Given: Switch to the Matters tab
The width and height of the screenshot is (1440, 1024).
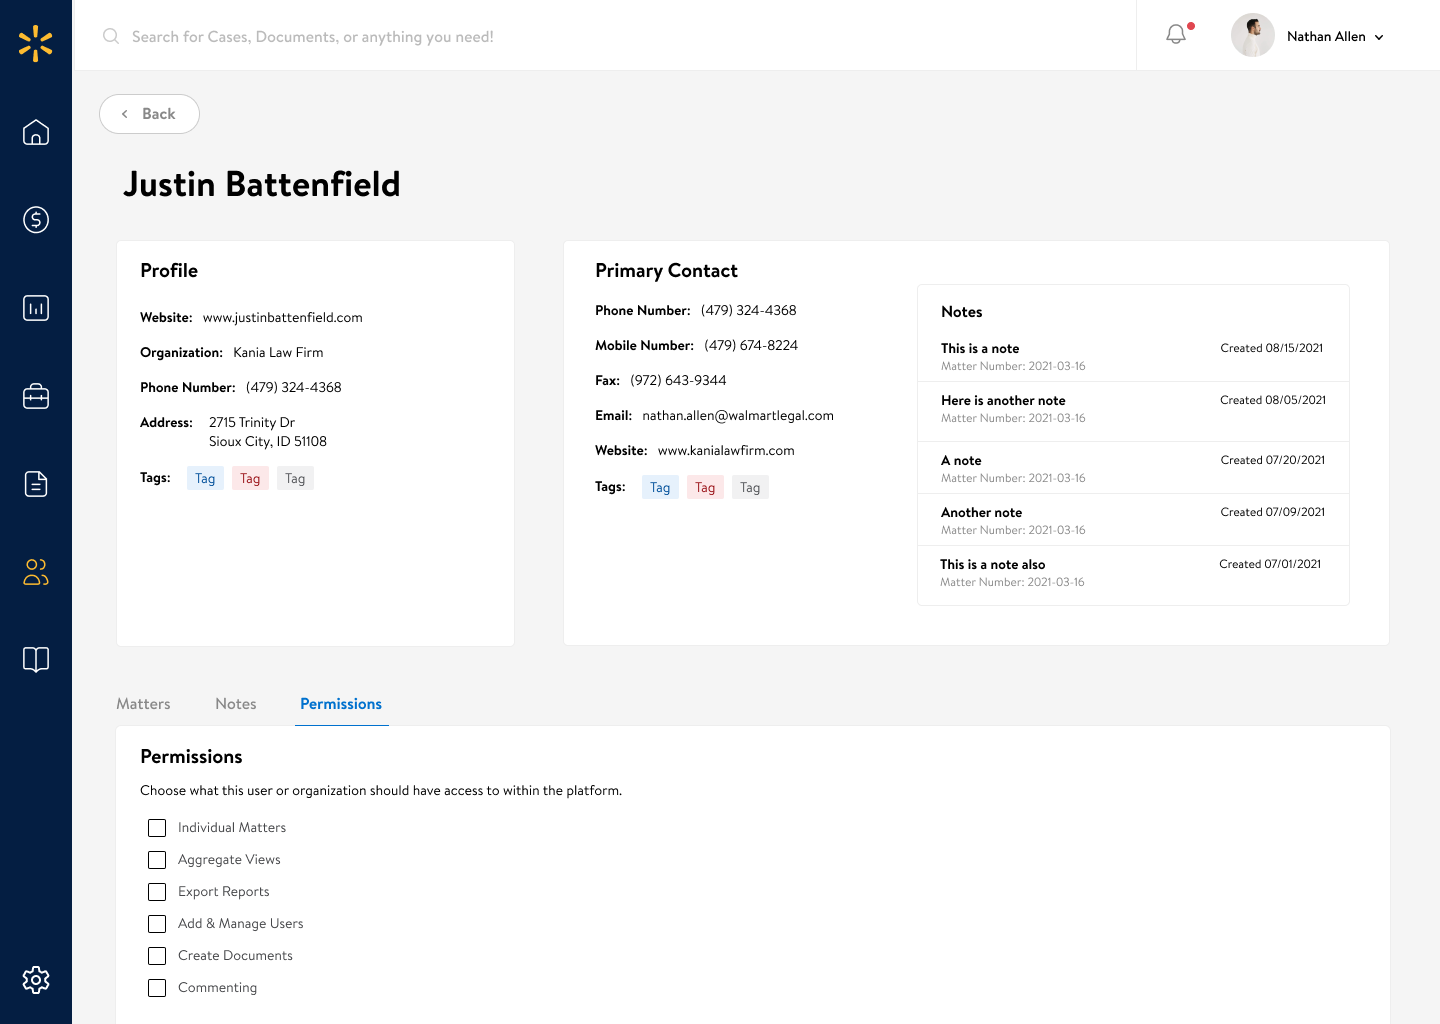Looking at the screenshot, I should coord(143,704).
